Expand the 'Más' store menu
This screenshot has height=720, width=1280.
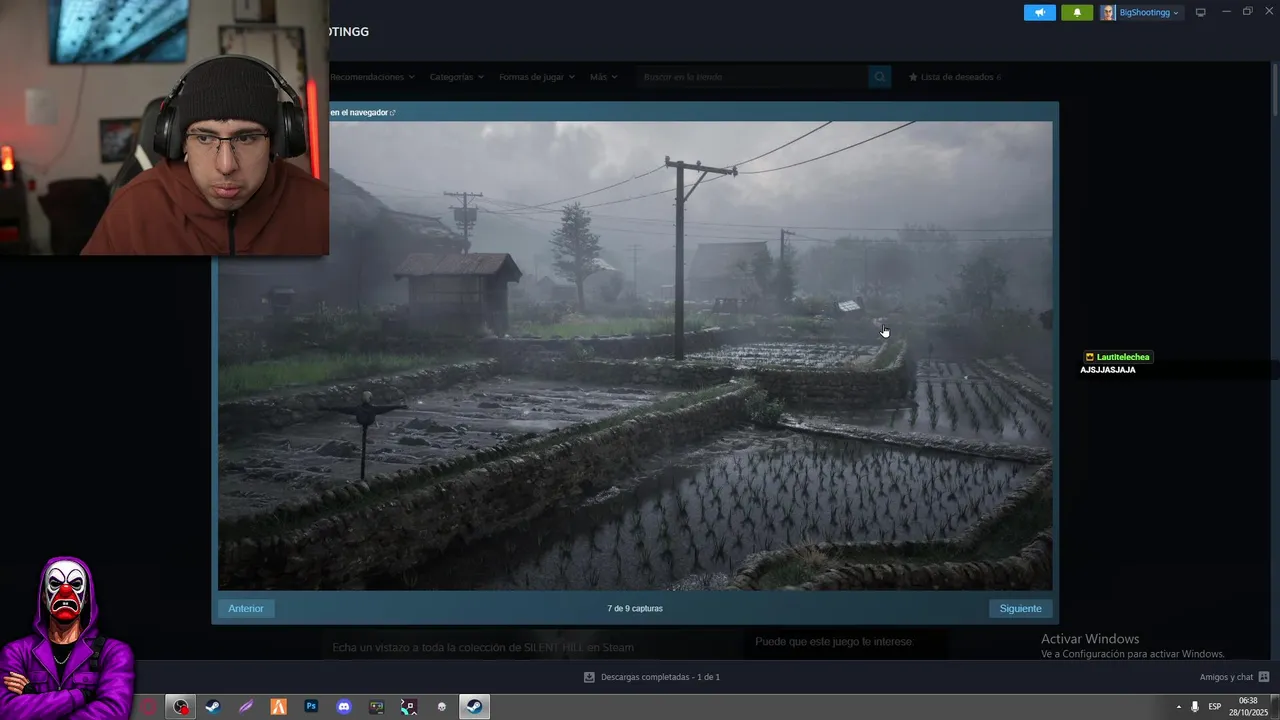[x=603, y=77]
